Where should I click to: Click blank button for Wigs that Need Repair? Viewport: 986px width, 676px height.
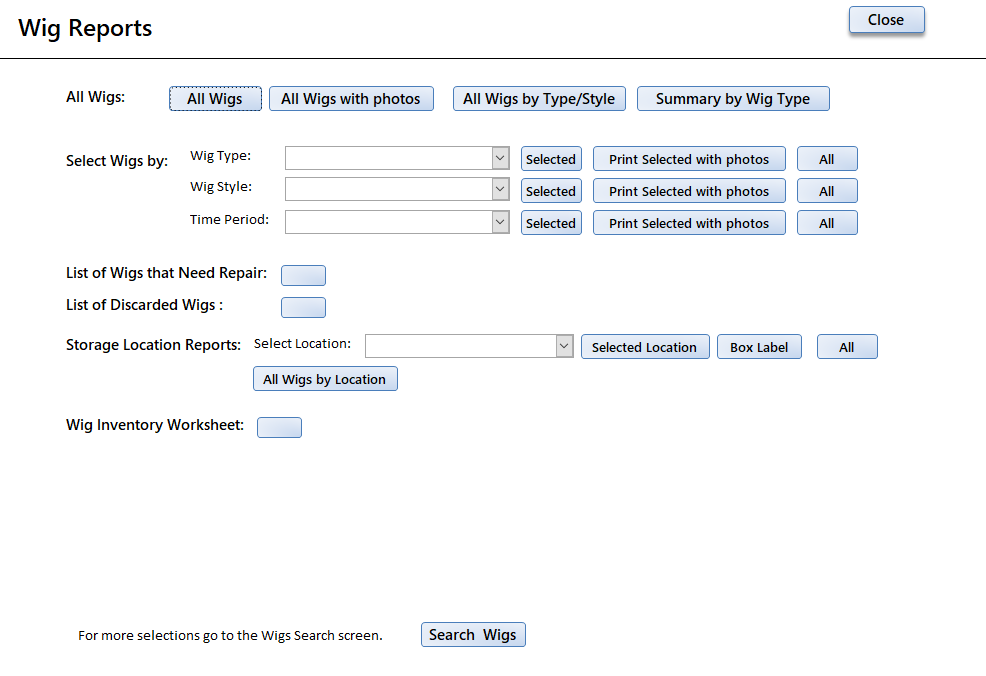[x=303, y=275]
